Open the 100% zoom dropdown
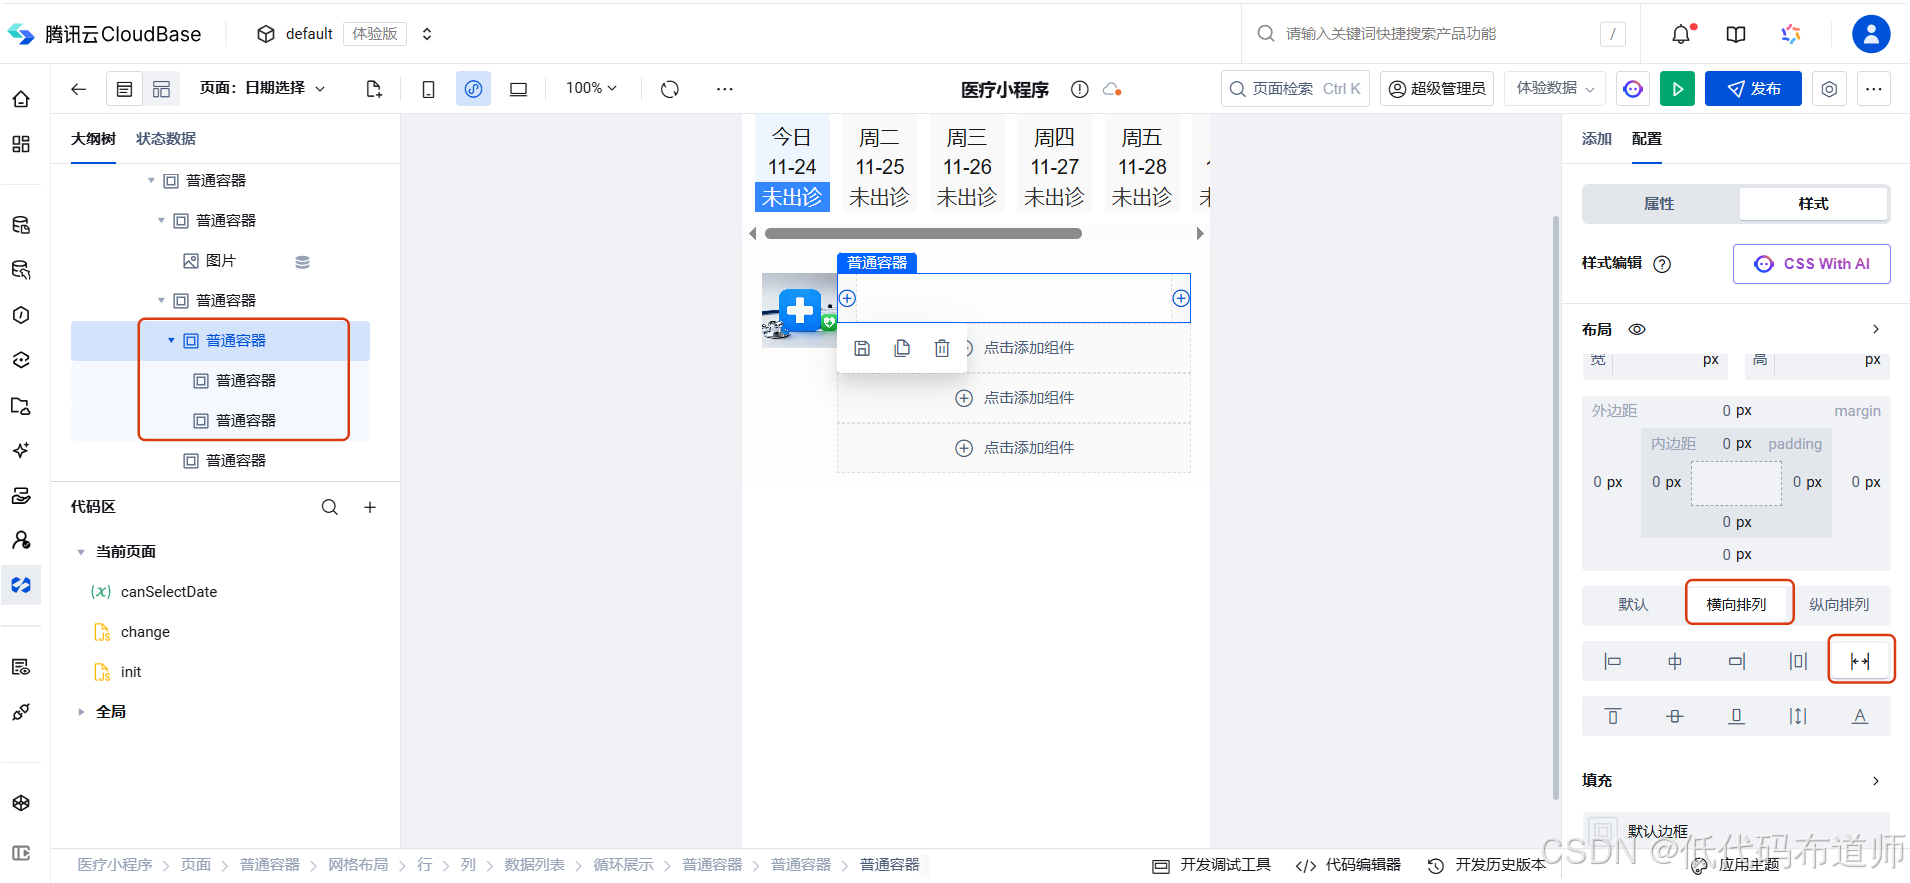Viewport: 1910px width, 883px height. (x=591, y=88)
